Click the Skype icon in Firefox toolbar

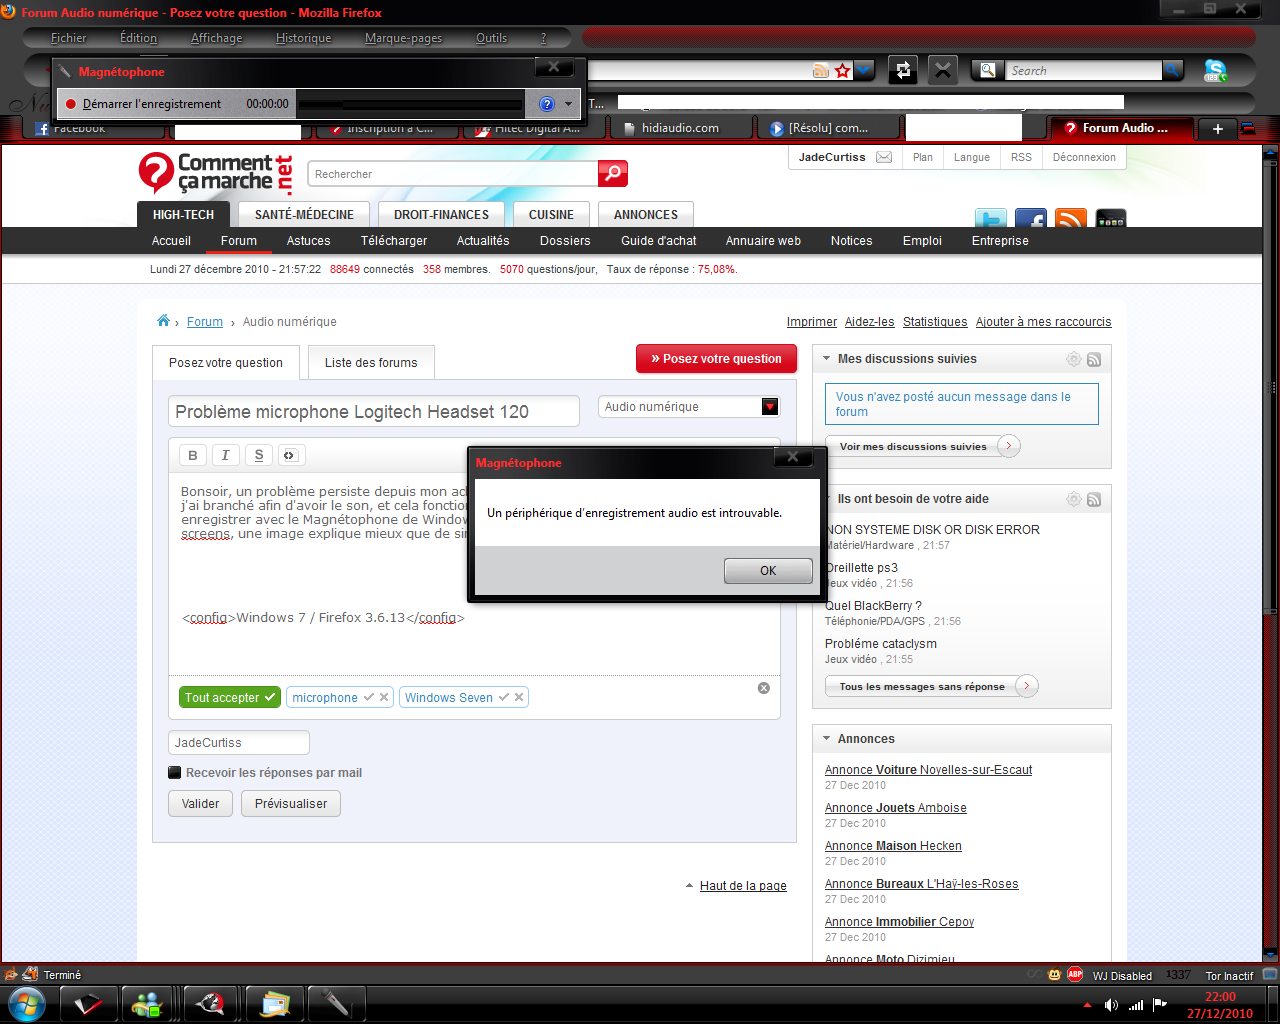[x=1216, y=71]
